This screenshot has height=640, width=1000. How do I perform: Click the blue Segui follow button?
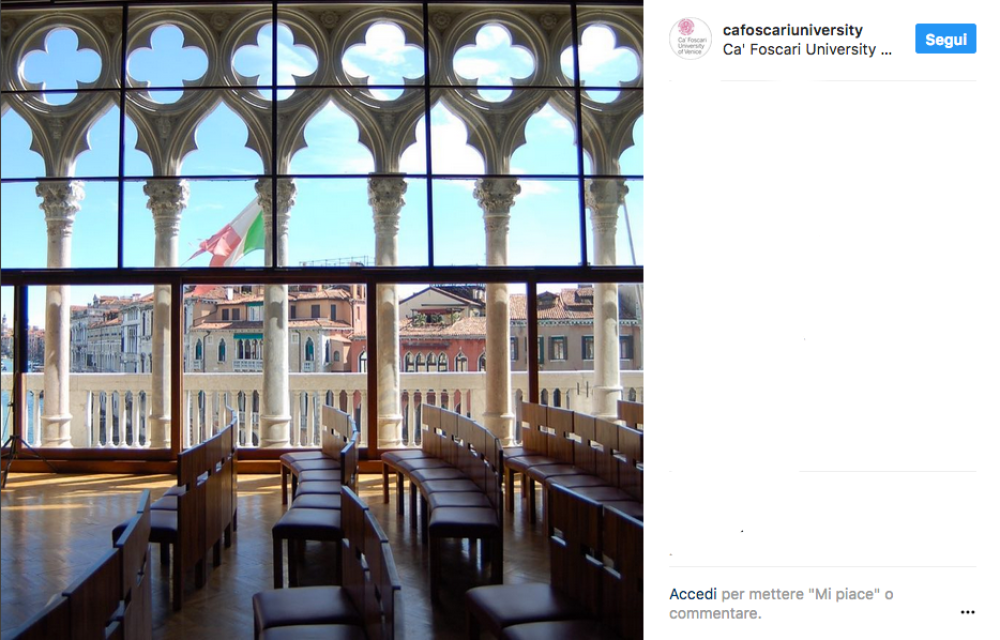(945, 39)
